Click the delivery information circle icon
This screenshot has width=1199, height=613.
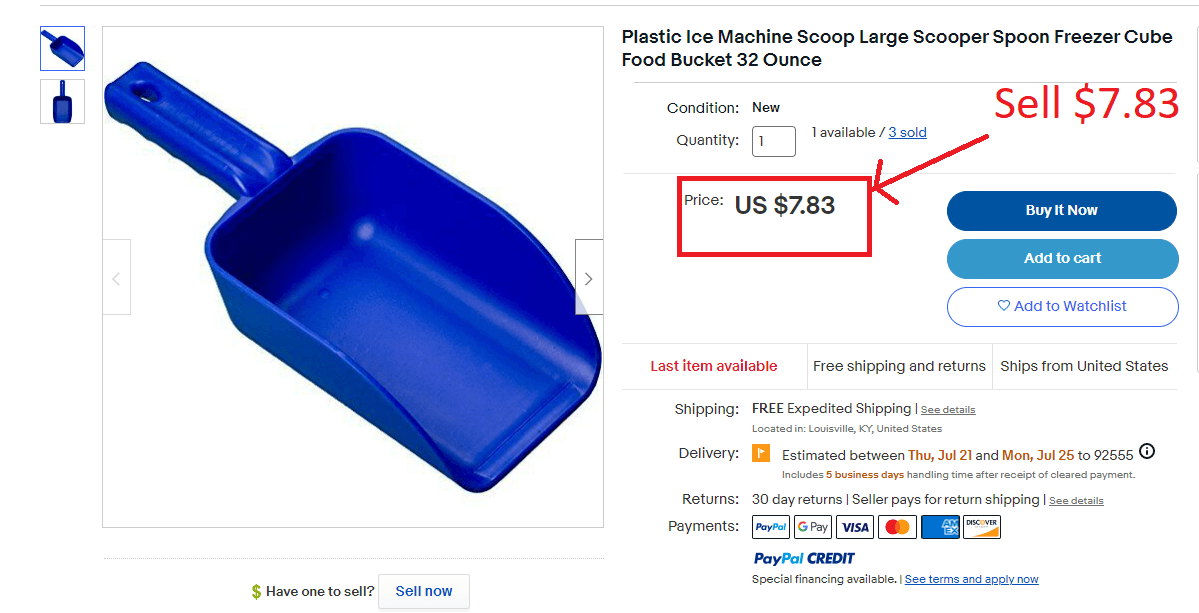coord(1147,451)
